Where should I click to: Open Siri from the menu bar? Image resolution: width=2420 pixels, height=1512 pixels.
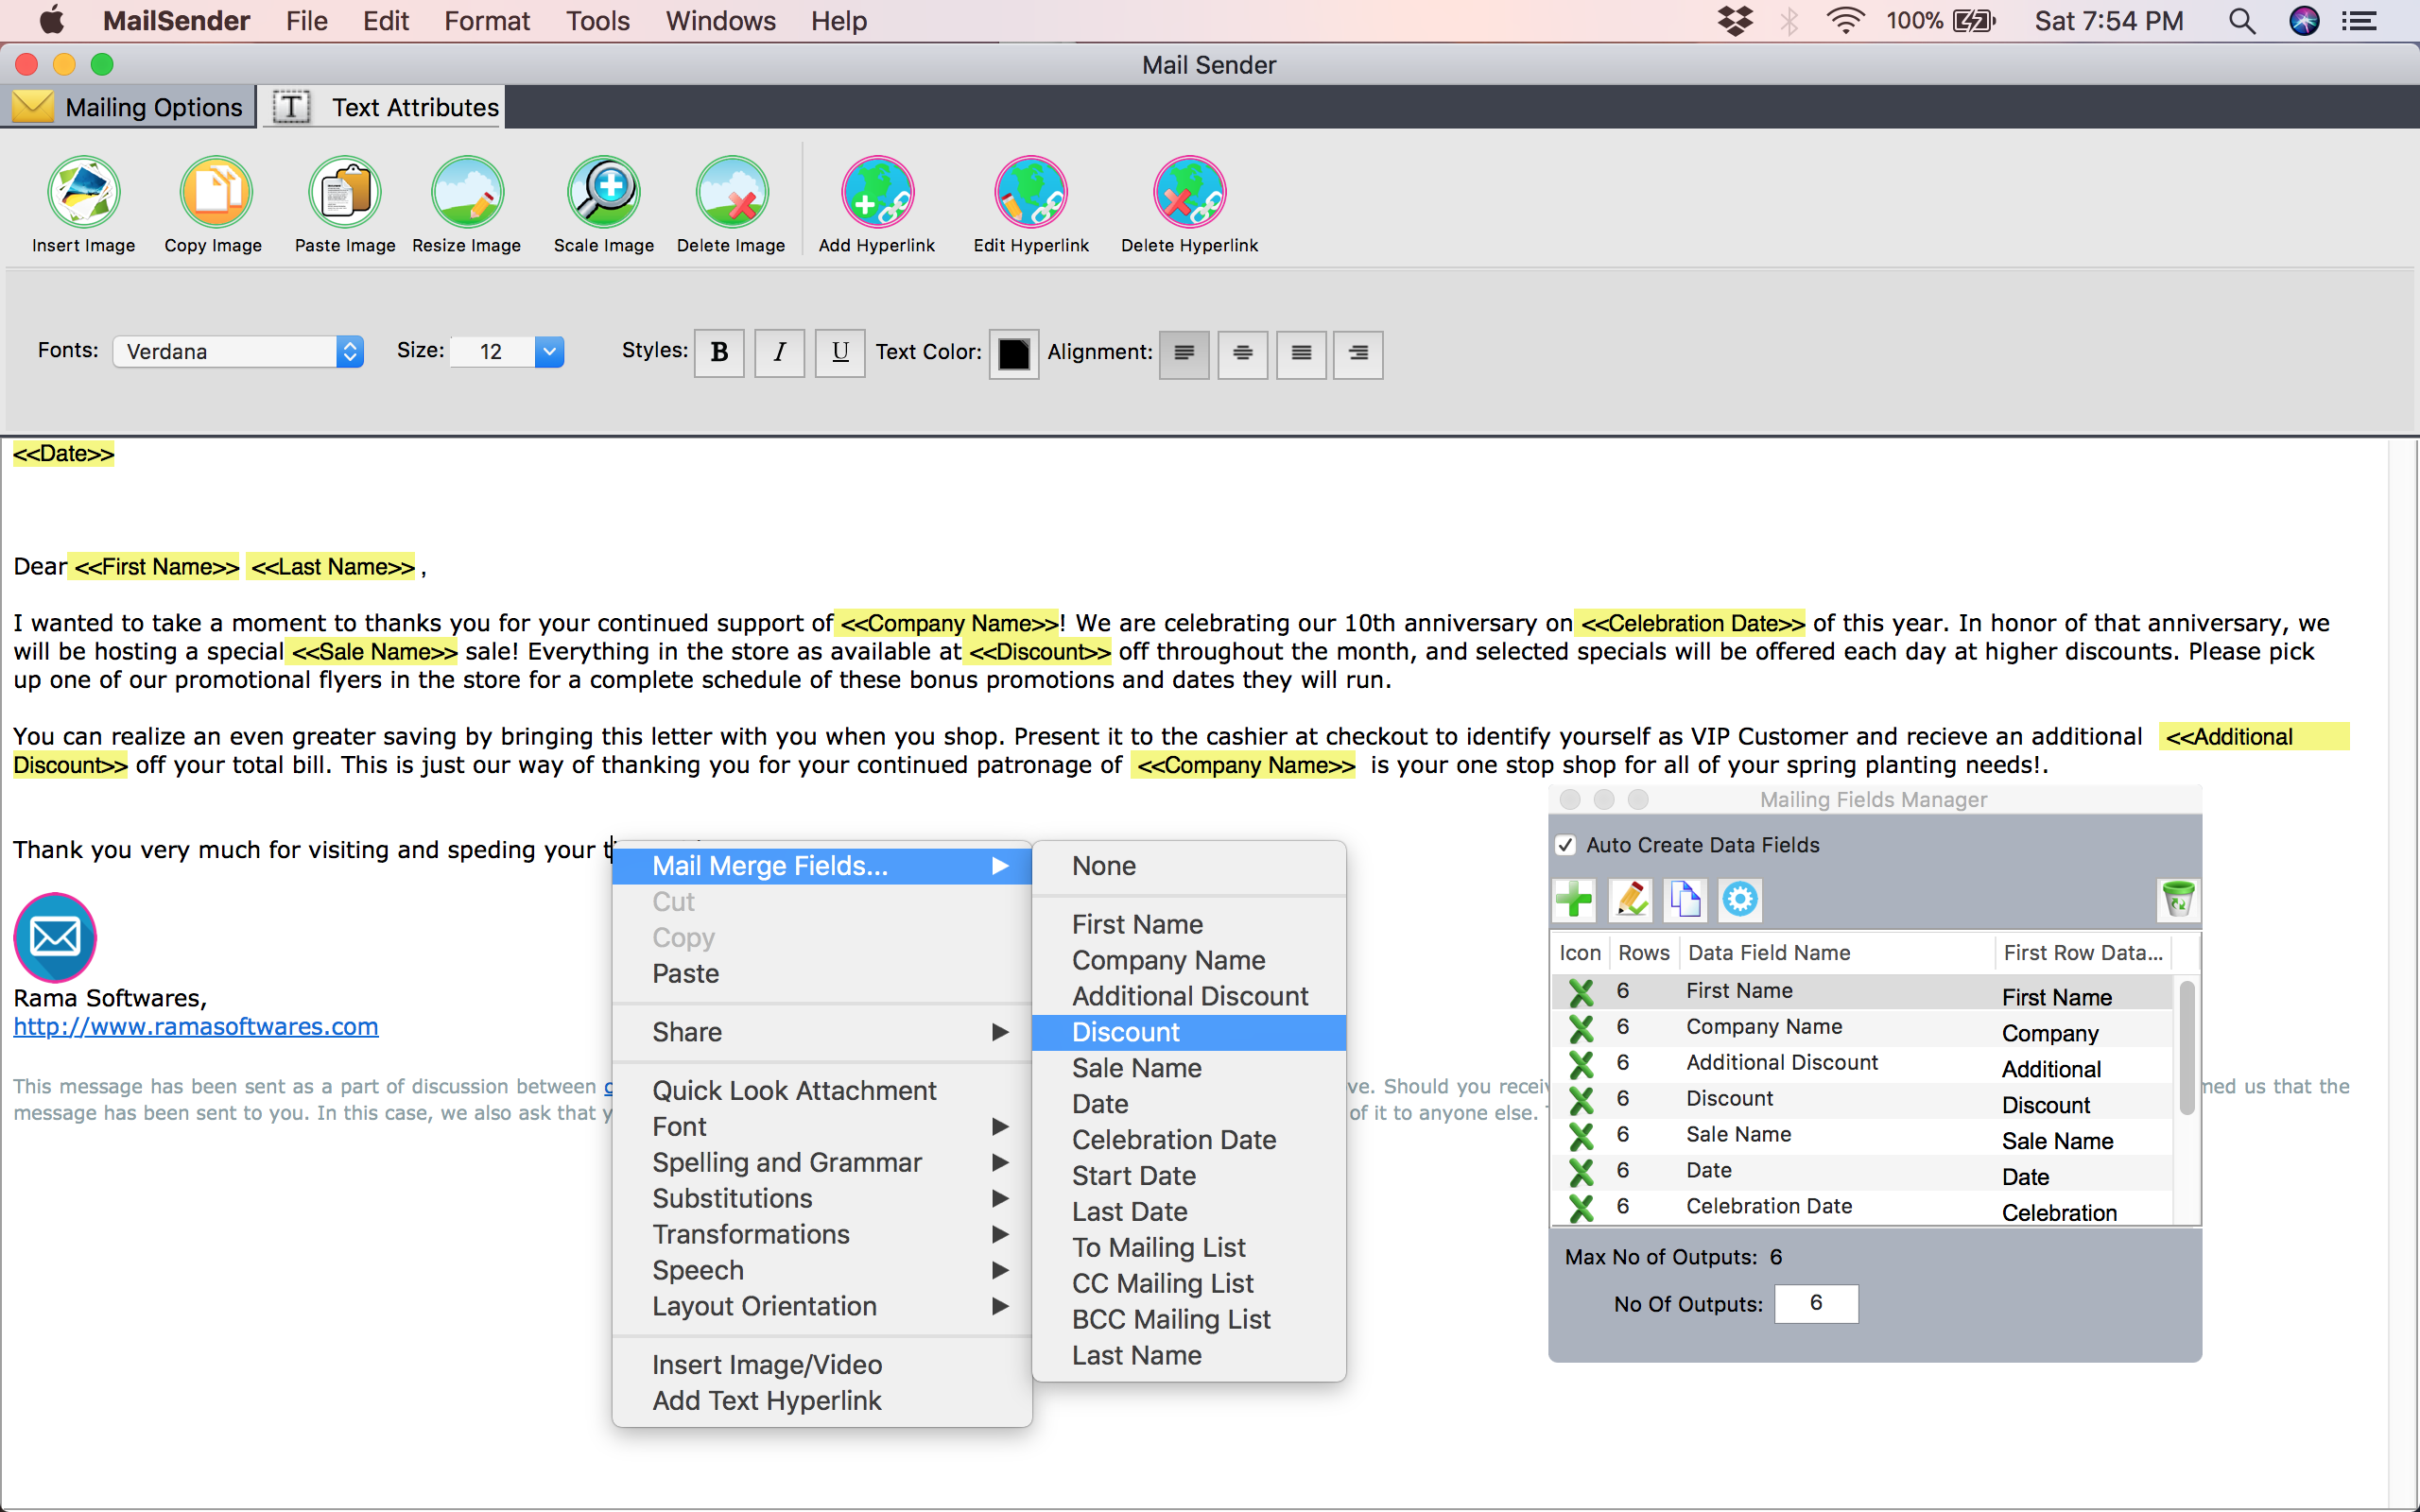pyautogui.click(x=2304, y=21)
